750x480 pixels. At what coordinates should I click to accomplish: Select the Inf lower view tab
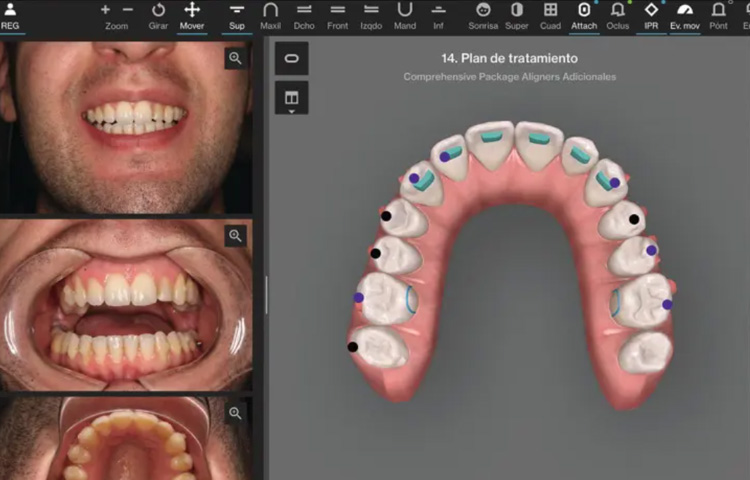coord(438,14)
